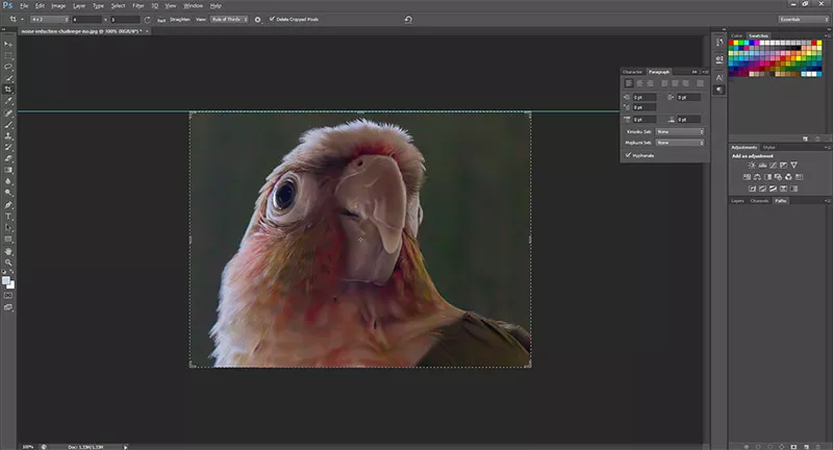Open the crop options gear menu

coord(258,20)
